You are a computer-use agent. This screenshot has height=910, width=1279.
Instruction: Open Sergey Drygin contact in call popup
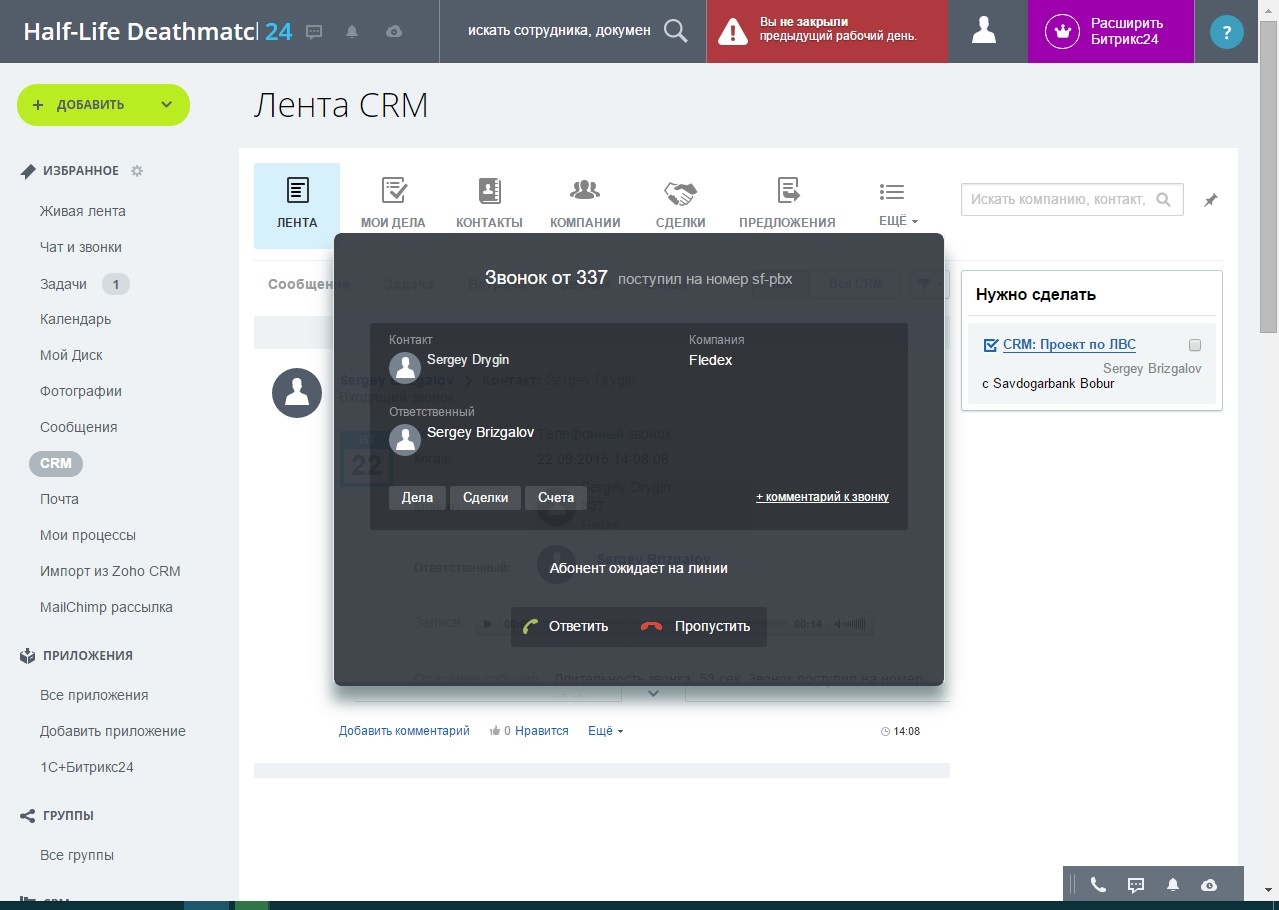click(468, 360)
